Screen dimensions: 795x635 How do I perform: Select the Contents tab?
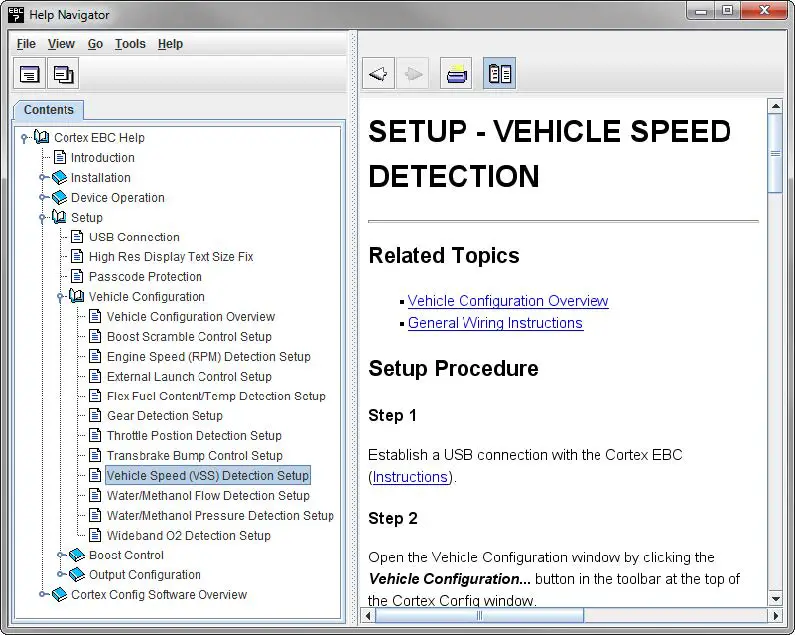pos(49,110)
